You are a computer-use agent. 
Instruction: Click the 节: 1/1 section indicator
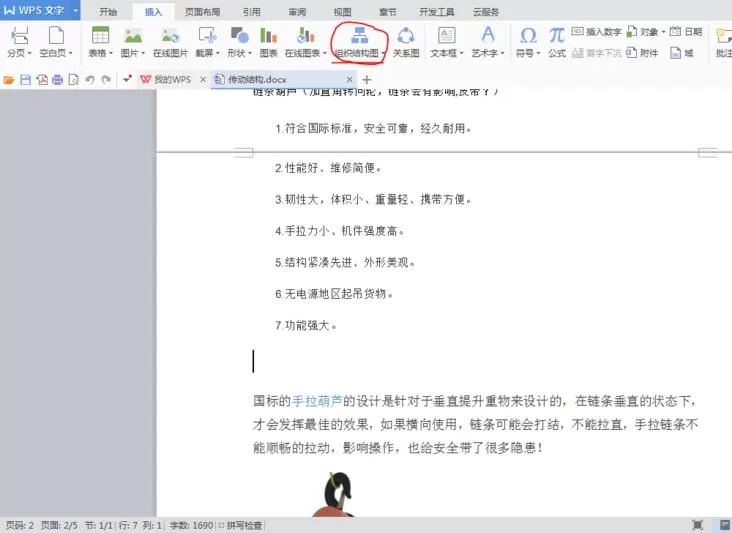coord(99,526)
